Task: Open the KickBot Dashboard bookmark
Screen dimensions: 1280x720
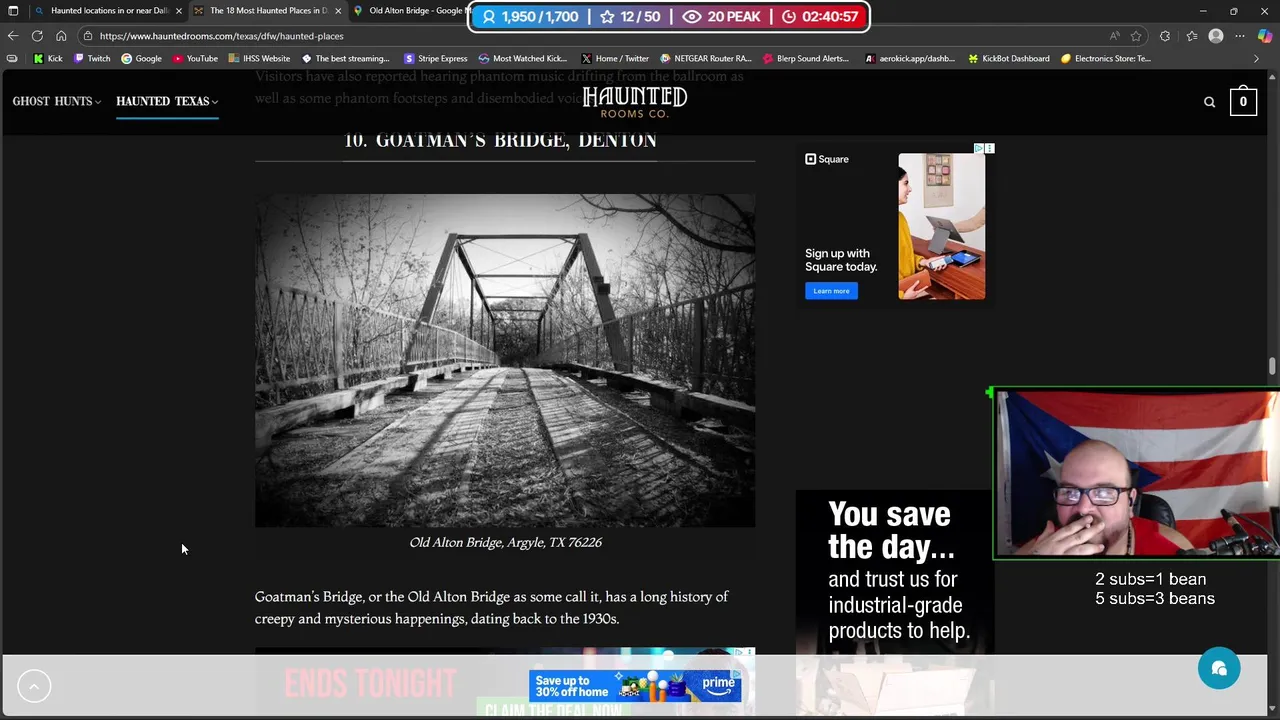Action: (x=1008, y=58)
